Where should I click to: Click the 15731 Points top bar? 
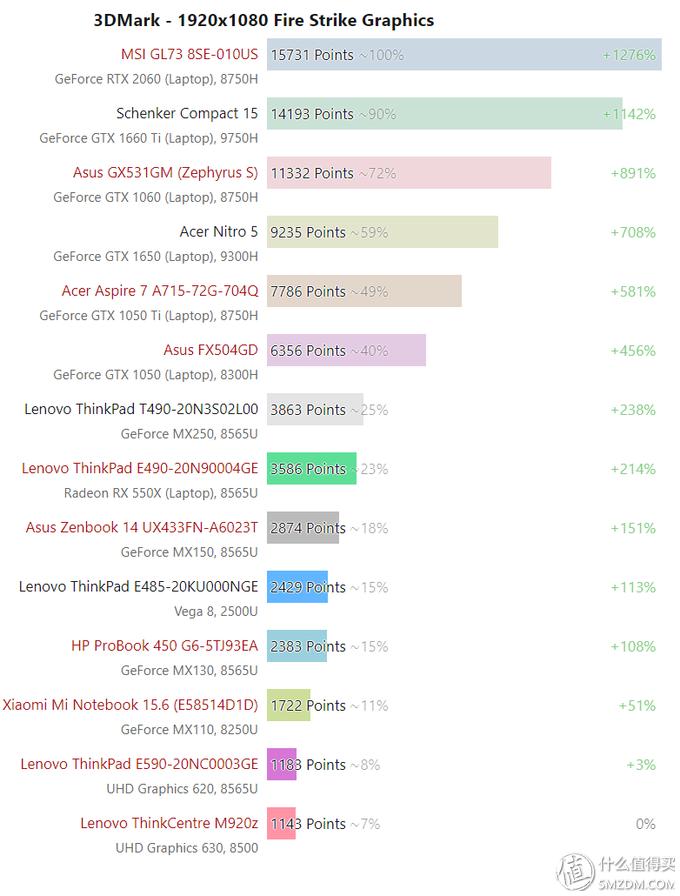click(x=464, y=55)
